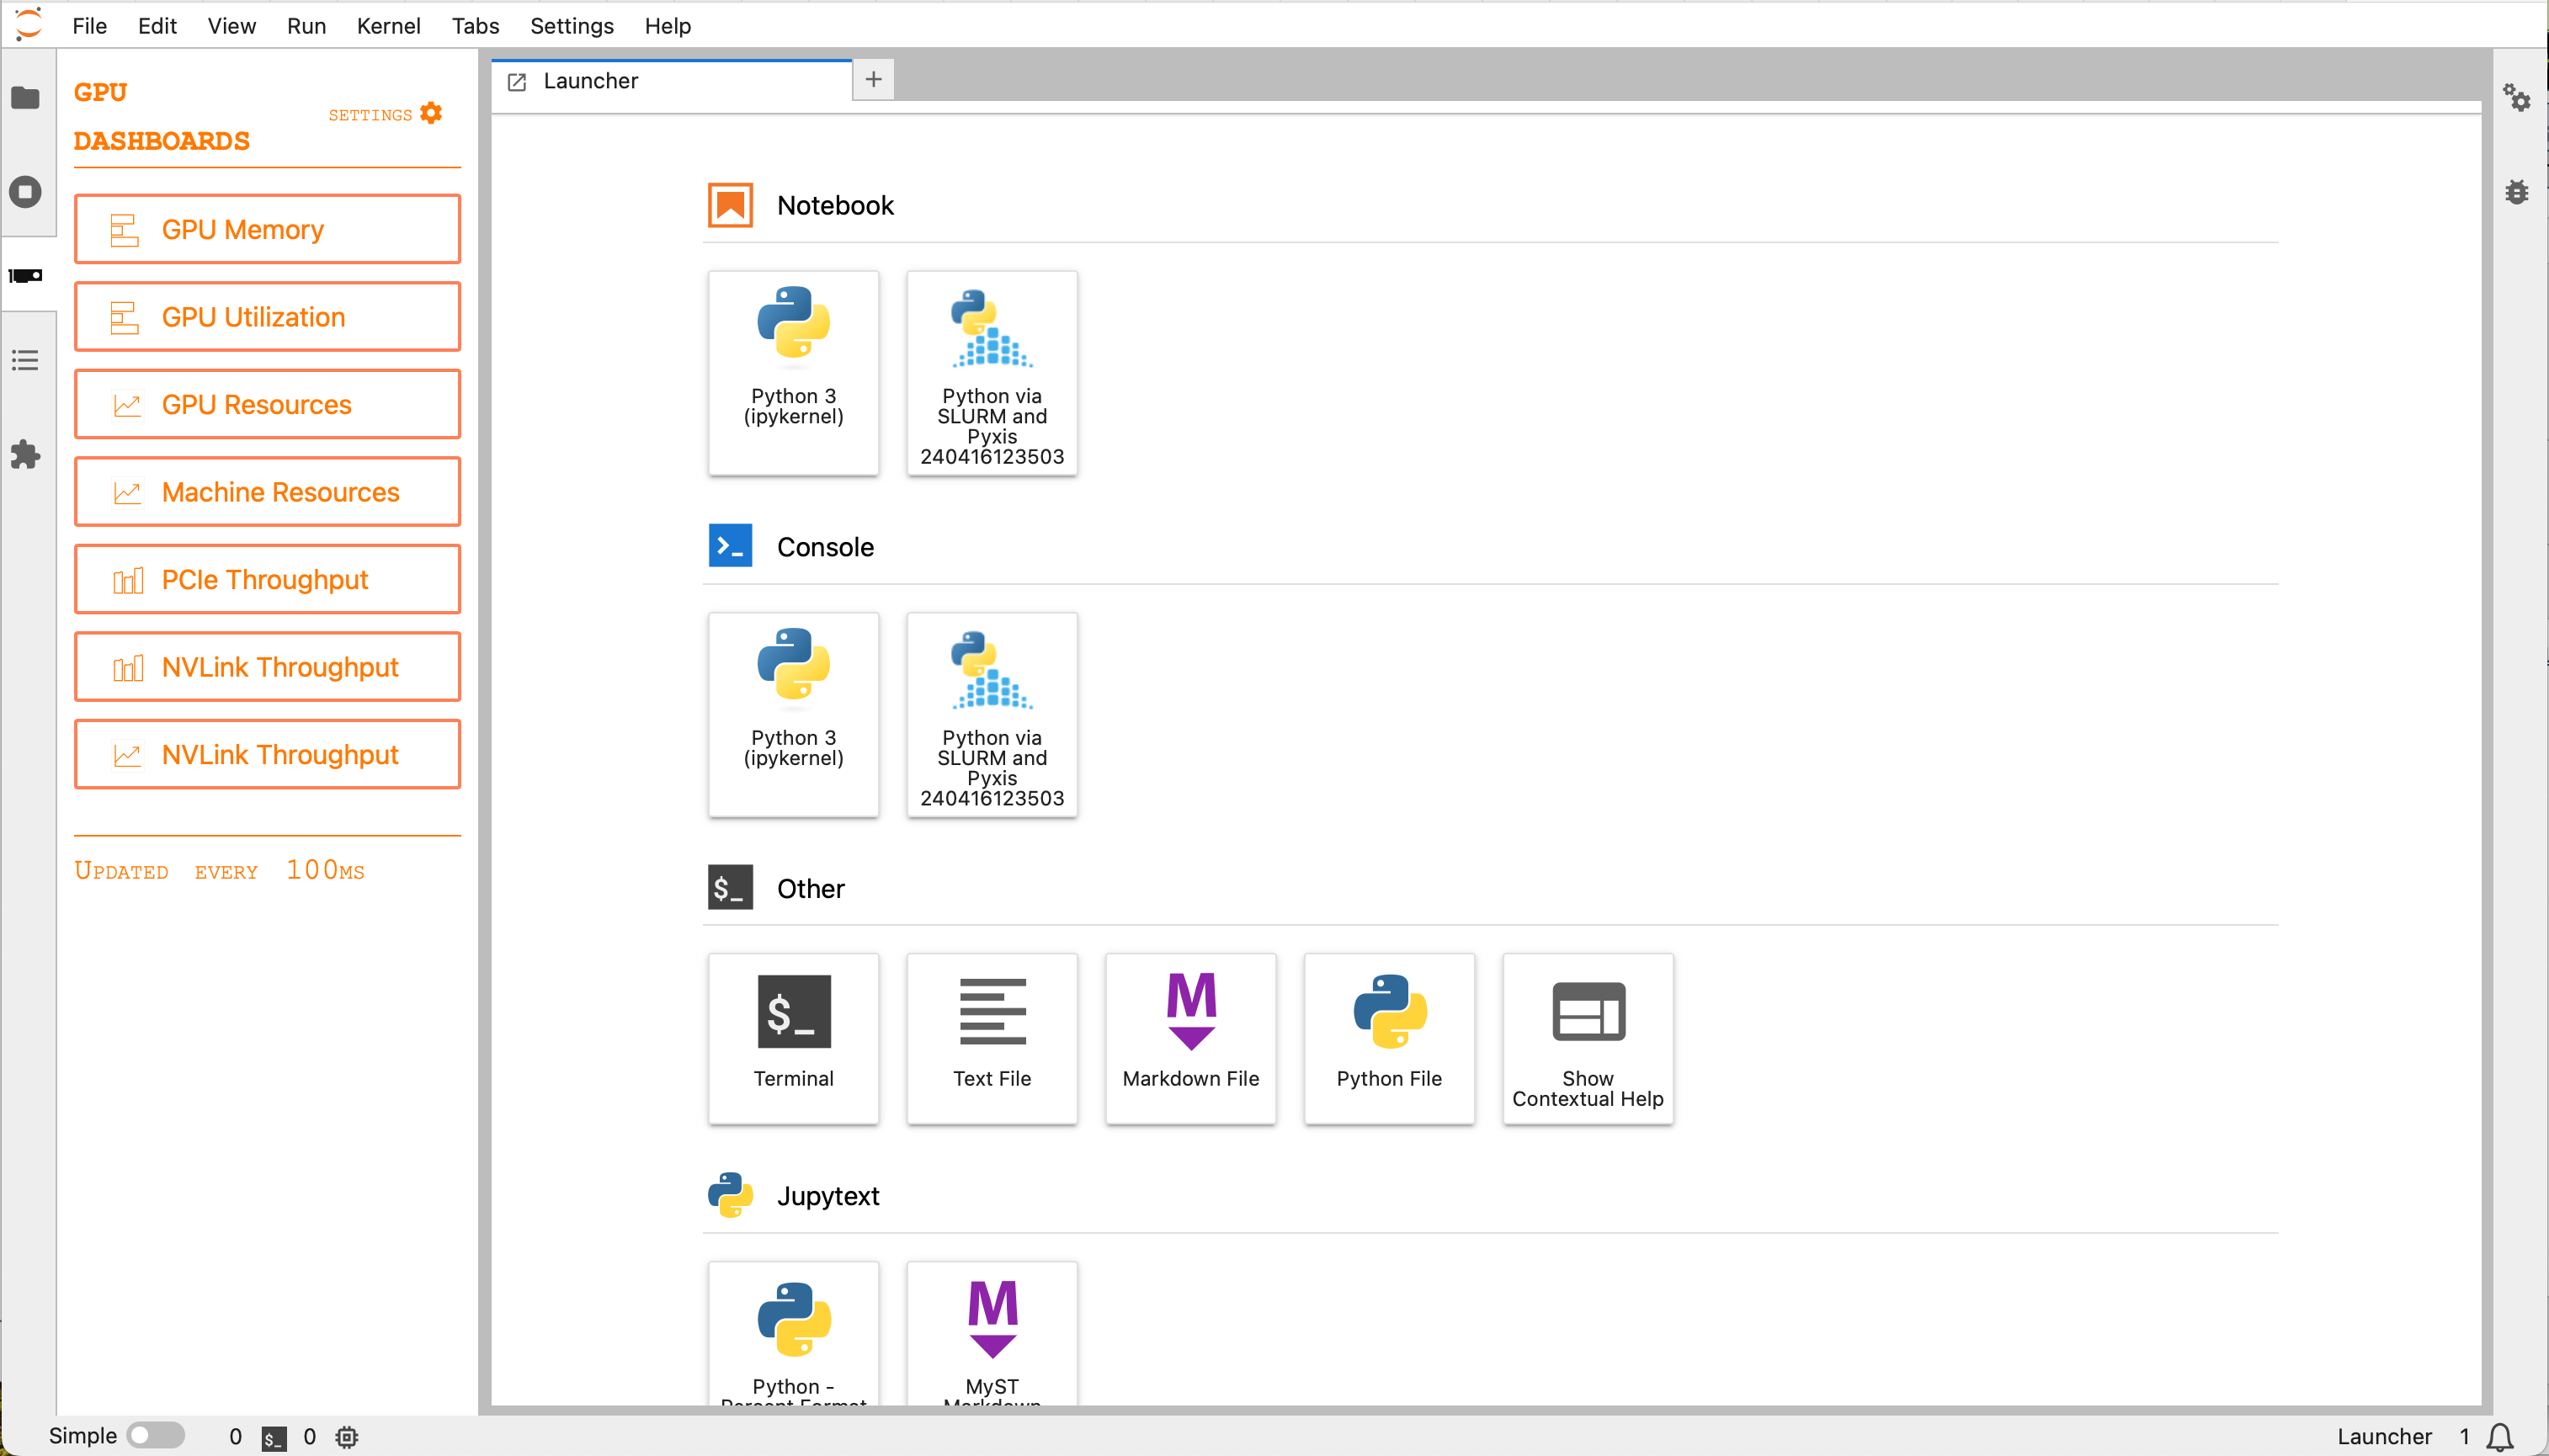Toggle Simple interface mode switch
Image resolution: width=2549 pixels, height=1456 pixels.
156,1435
